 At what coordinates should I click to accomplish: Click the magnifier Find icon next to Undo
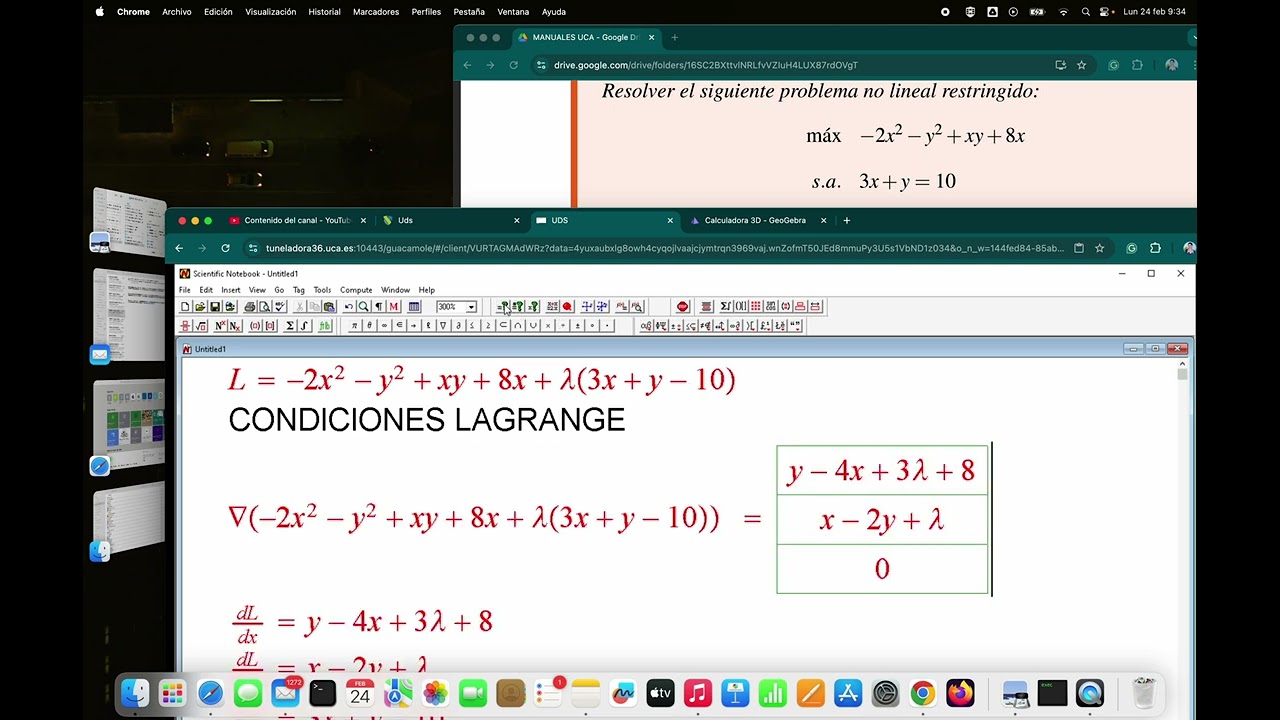pyautogui.click(x=364, y=306)
